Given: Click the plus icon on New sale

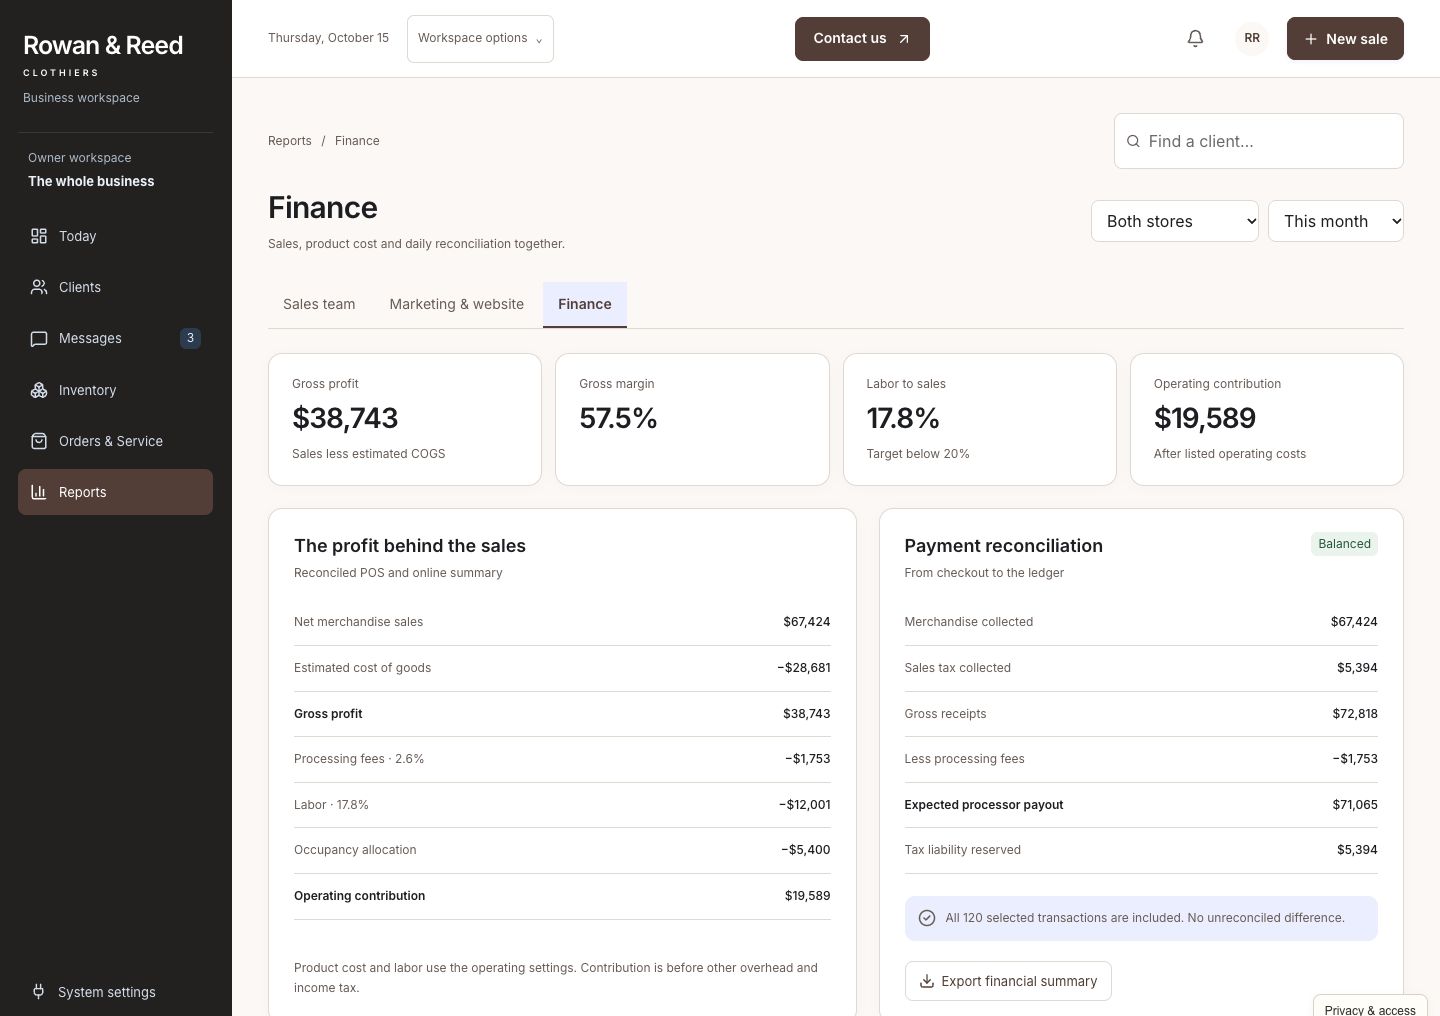Looking at the screenshot, I should coord(1311,39).
